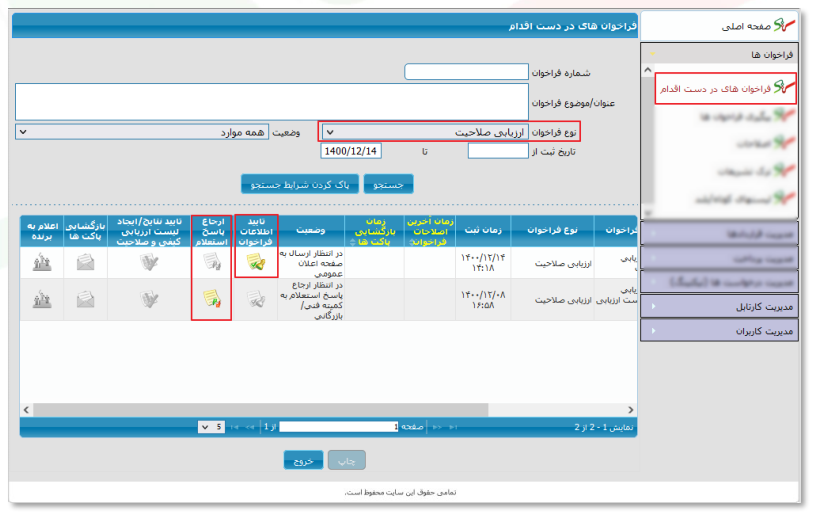Click status text در انتظار ارجاع پاسخ استعلام
This screenshot has height=519, width=817.
pyautogui.click(x=311, y=300)
